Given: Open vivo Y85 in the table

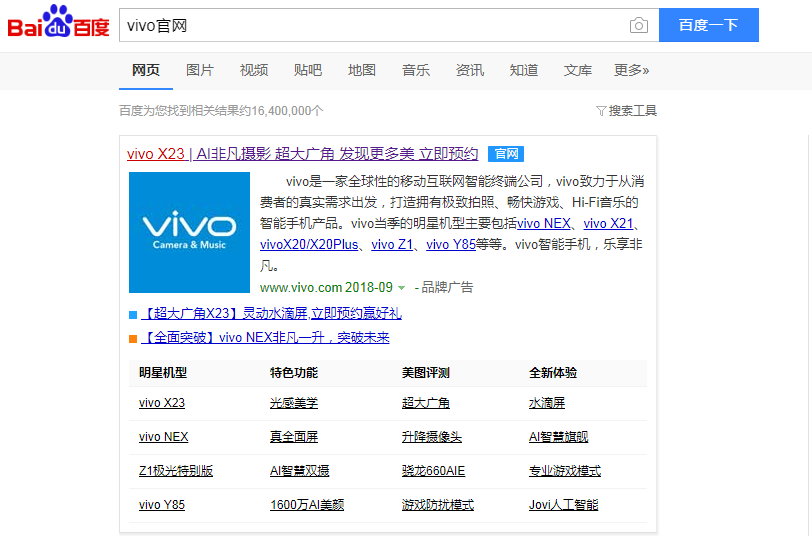Looking at the screenshot, I should tap(162, 505).
